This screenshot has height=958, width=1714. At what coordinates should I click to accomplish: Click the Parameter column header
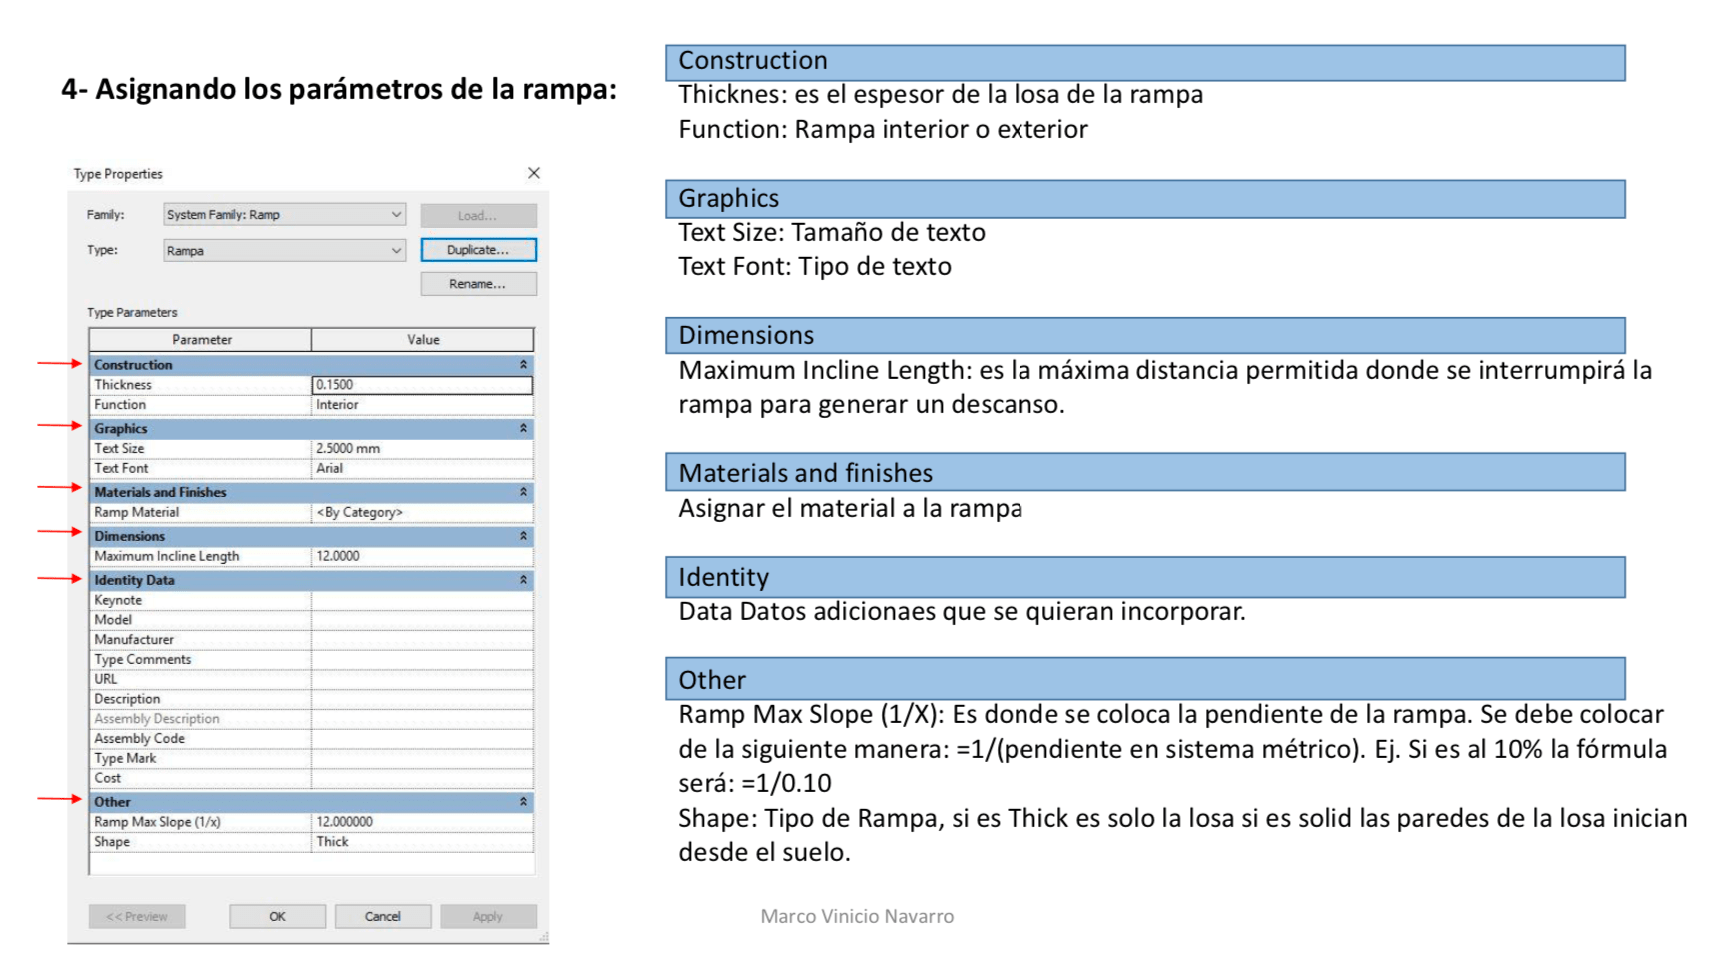[201, 340]
